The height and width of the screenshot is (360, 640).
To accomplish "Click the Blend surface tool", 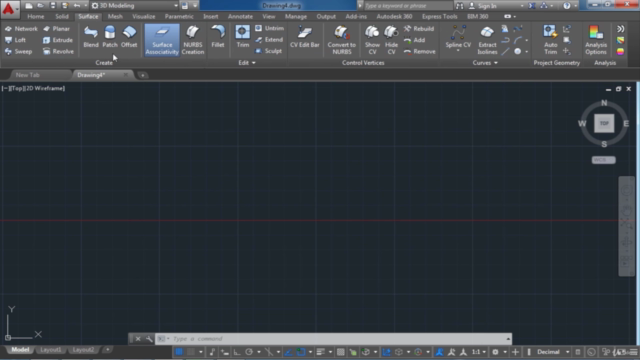I will click(x=91, y=37).
